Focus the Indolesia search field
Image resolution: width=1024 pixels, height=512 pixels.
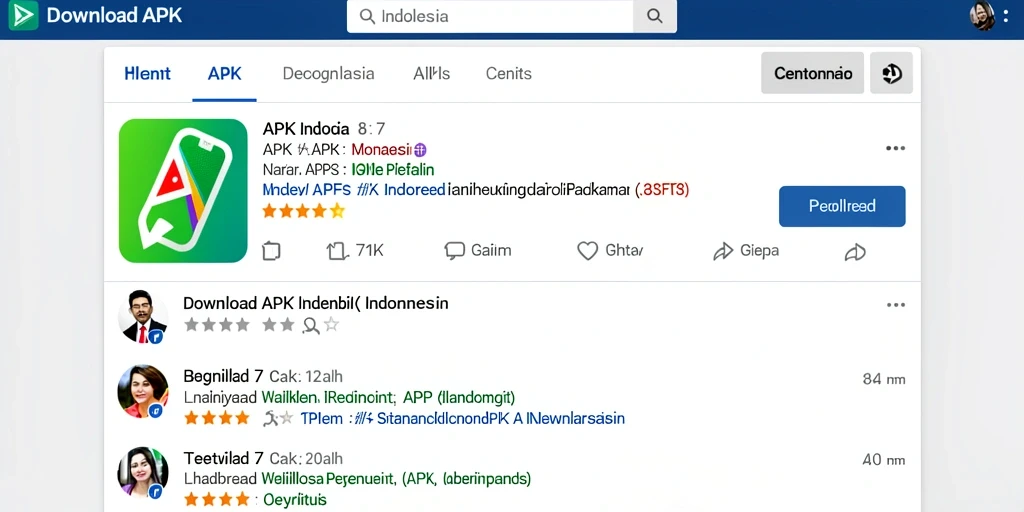click(x=490, y=16)
